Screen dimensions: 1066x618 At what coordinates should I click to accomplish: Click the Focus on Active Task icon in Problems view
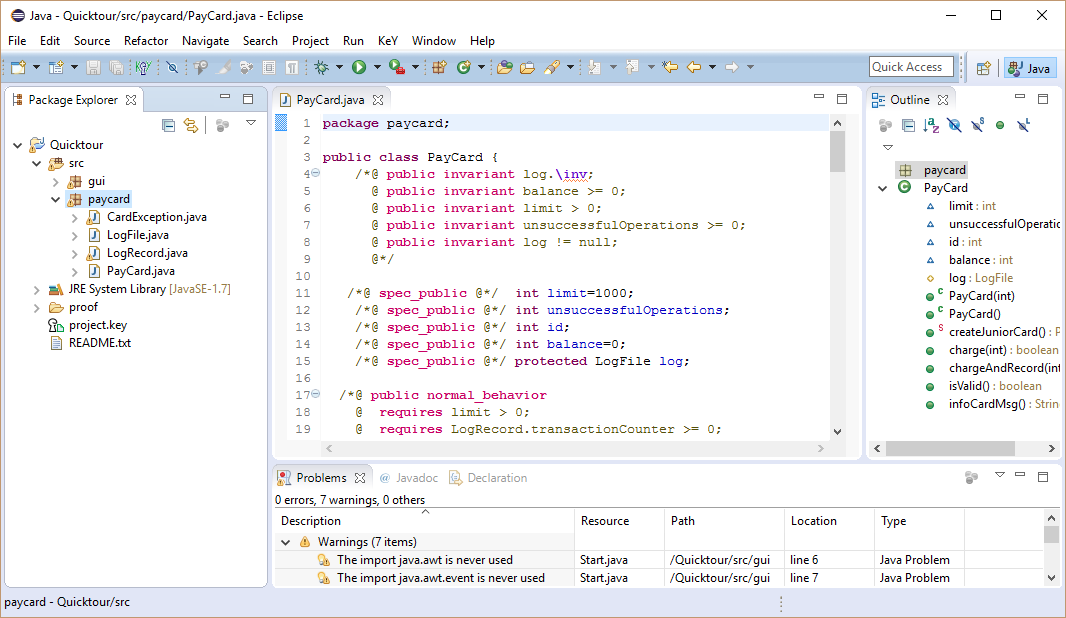pos(972,477)
